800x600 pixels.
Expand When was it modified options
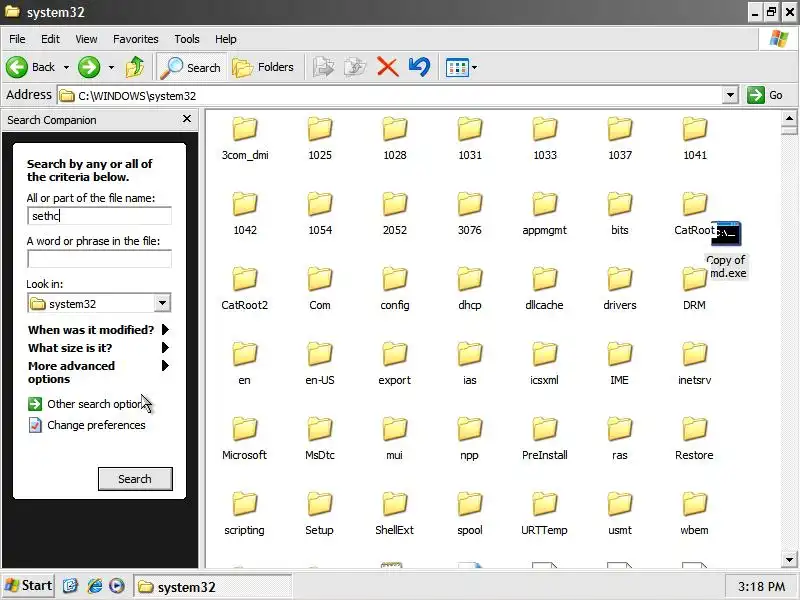[98, 330]
